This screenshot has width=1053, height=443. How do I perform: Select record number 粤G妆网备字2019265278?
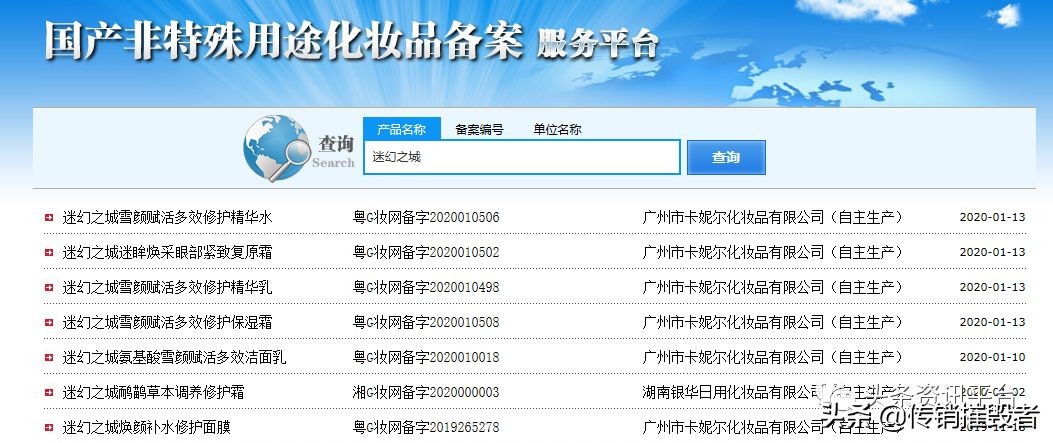pos(426,427)
